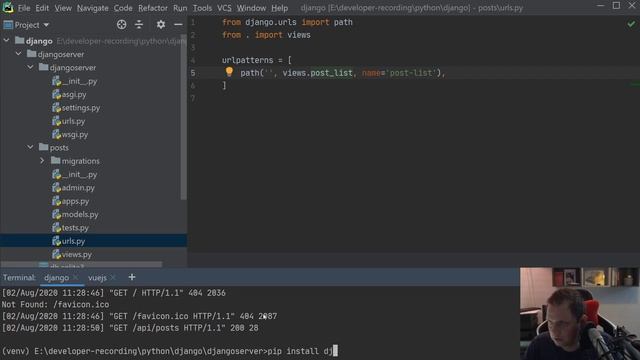Click the 'Terminal:' panel label

[19, 278]
